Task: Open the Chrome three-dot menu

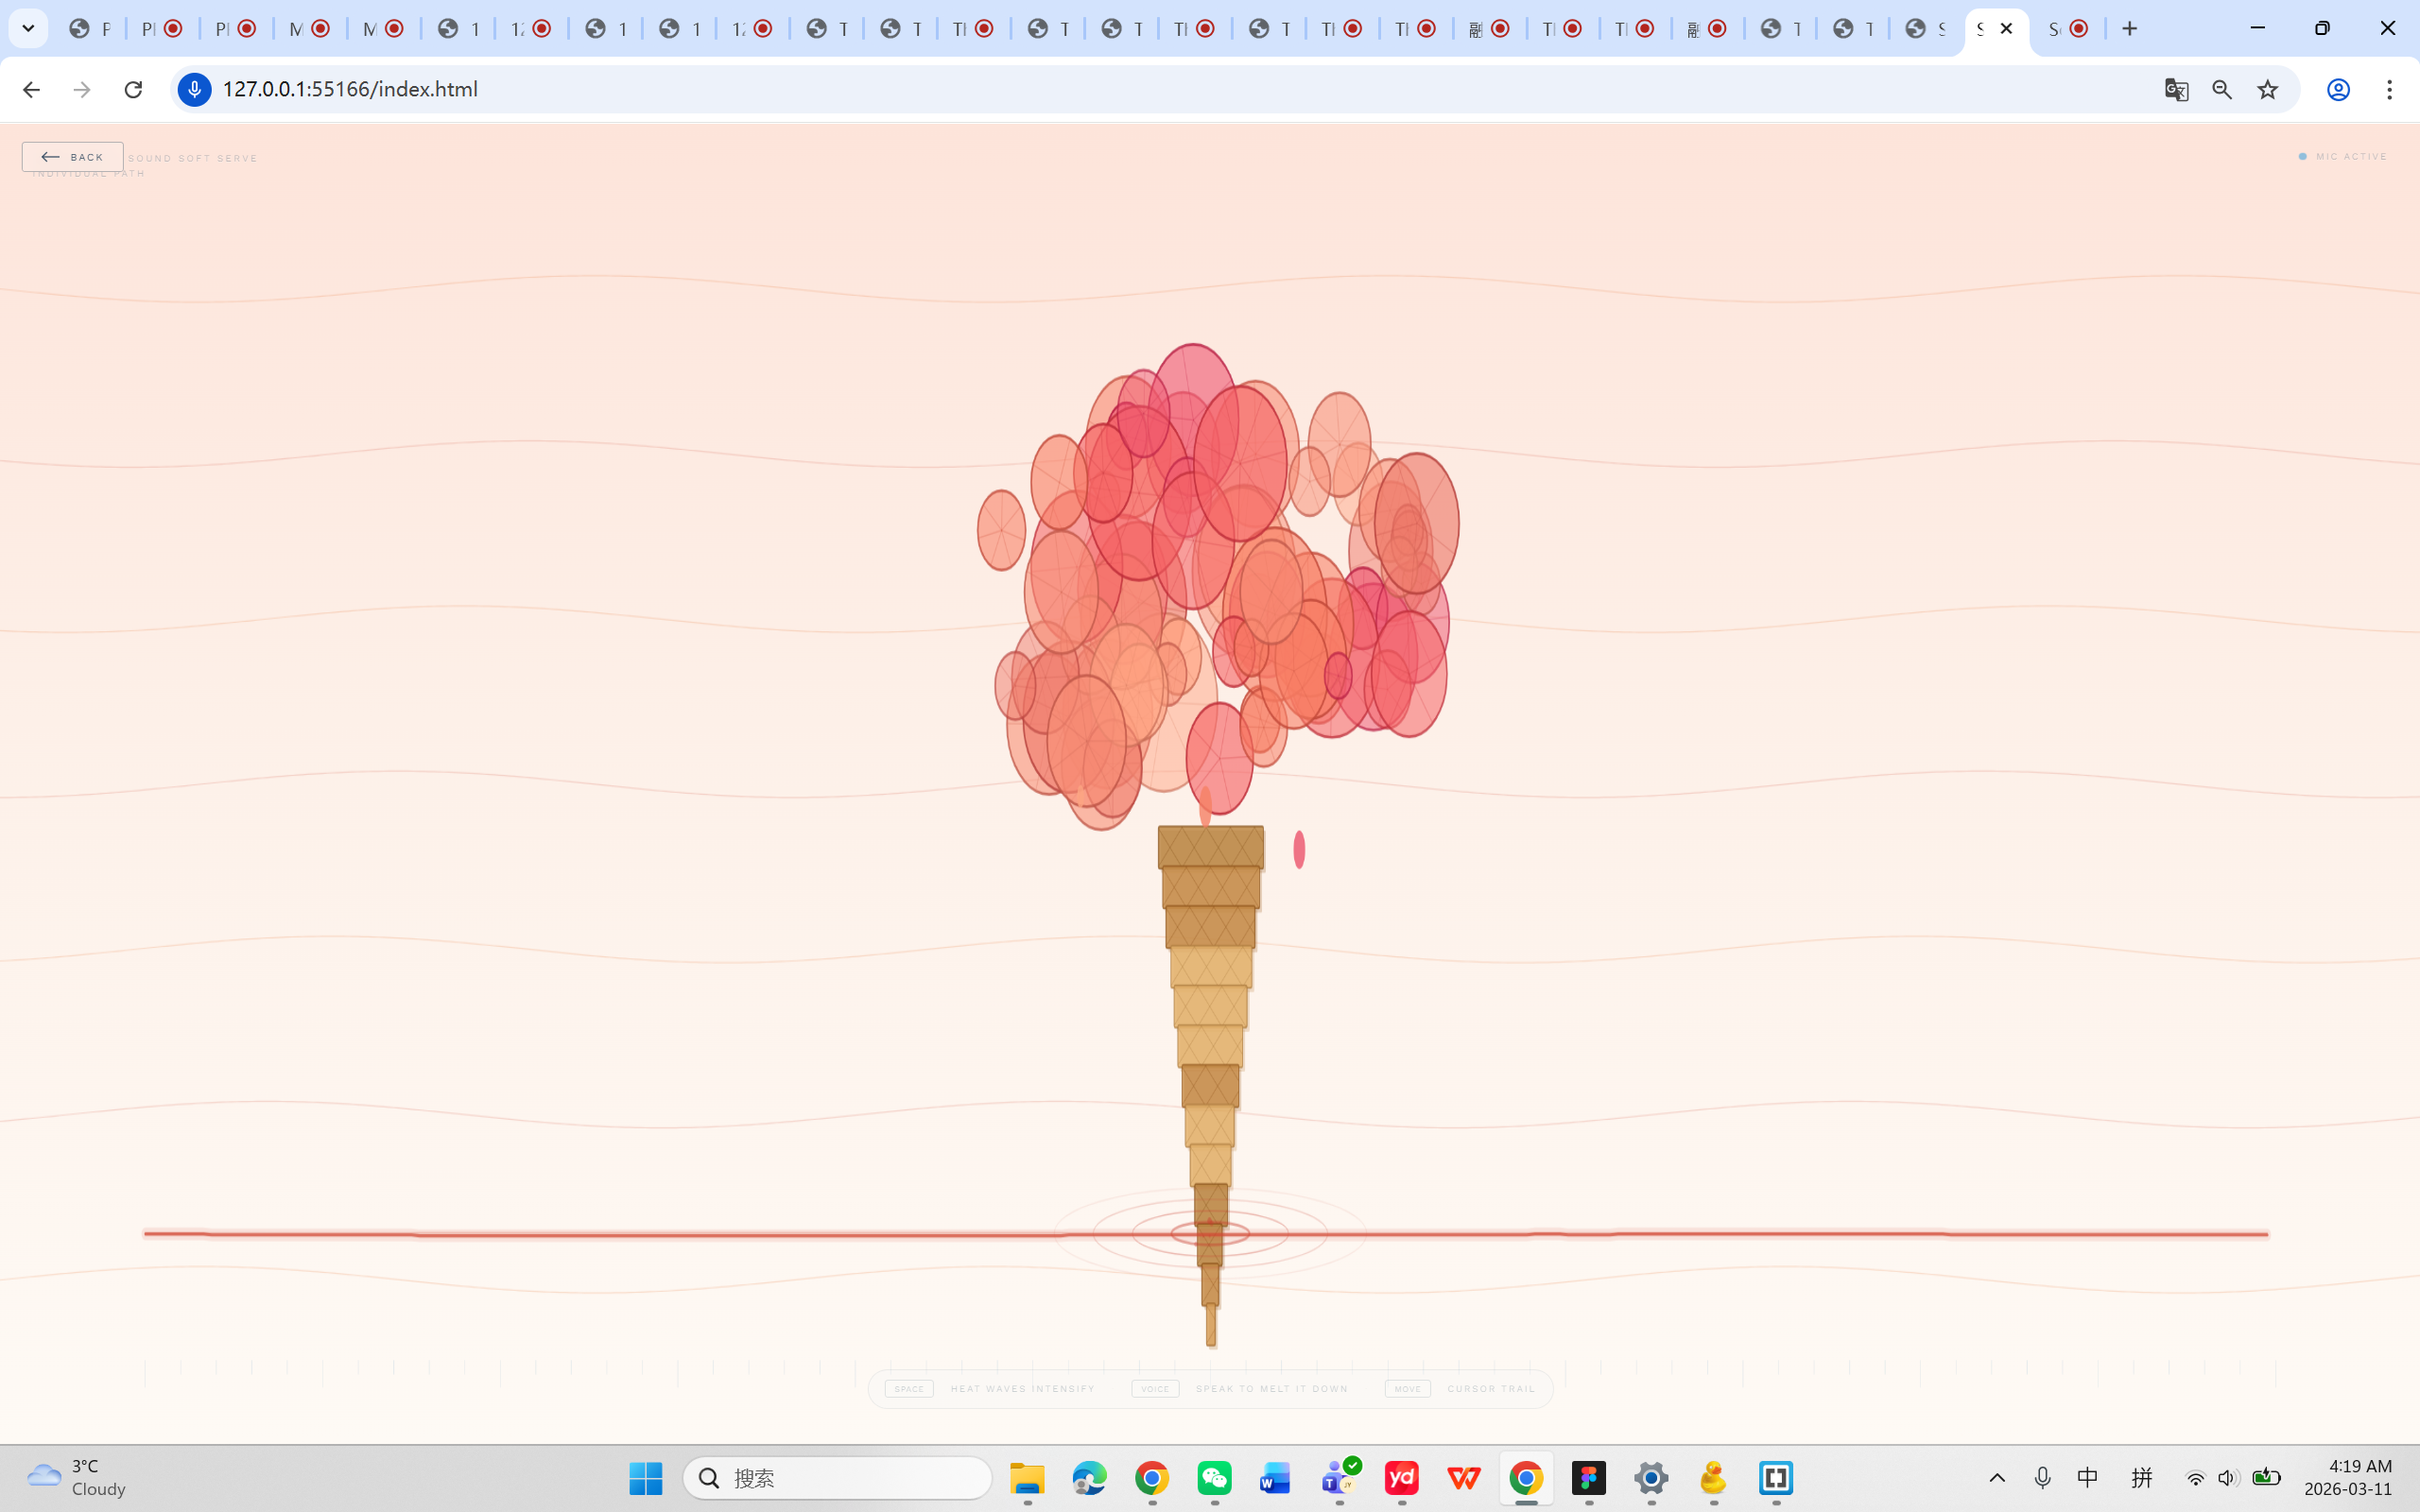Action: pyautogui.click(x=2390, y=89)
